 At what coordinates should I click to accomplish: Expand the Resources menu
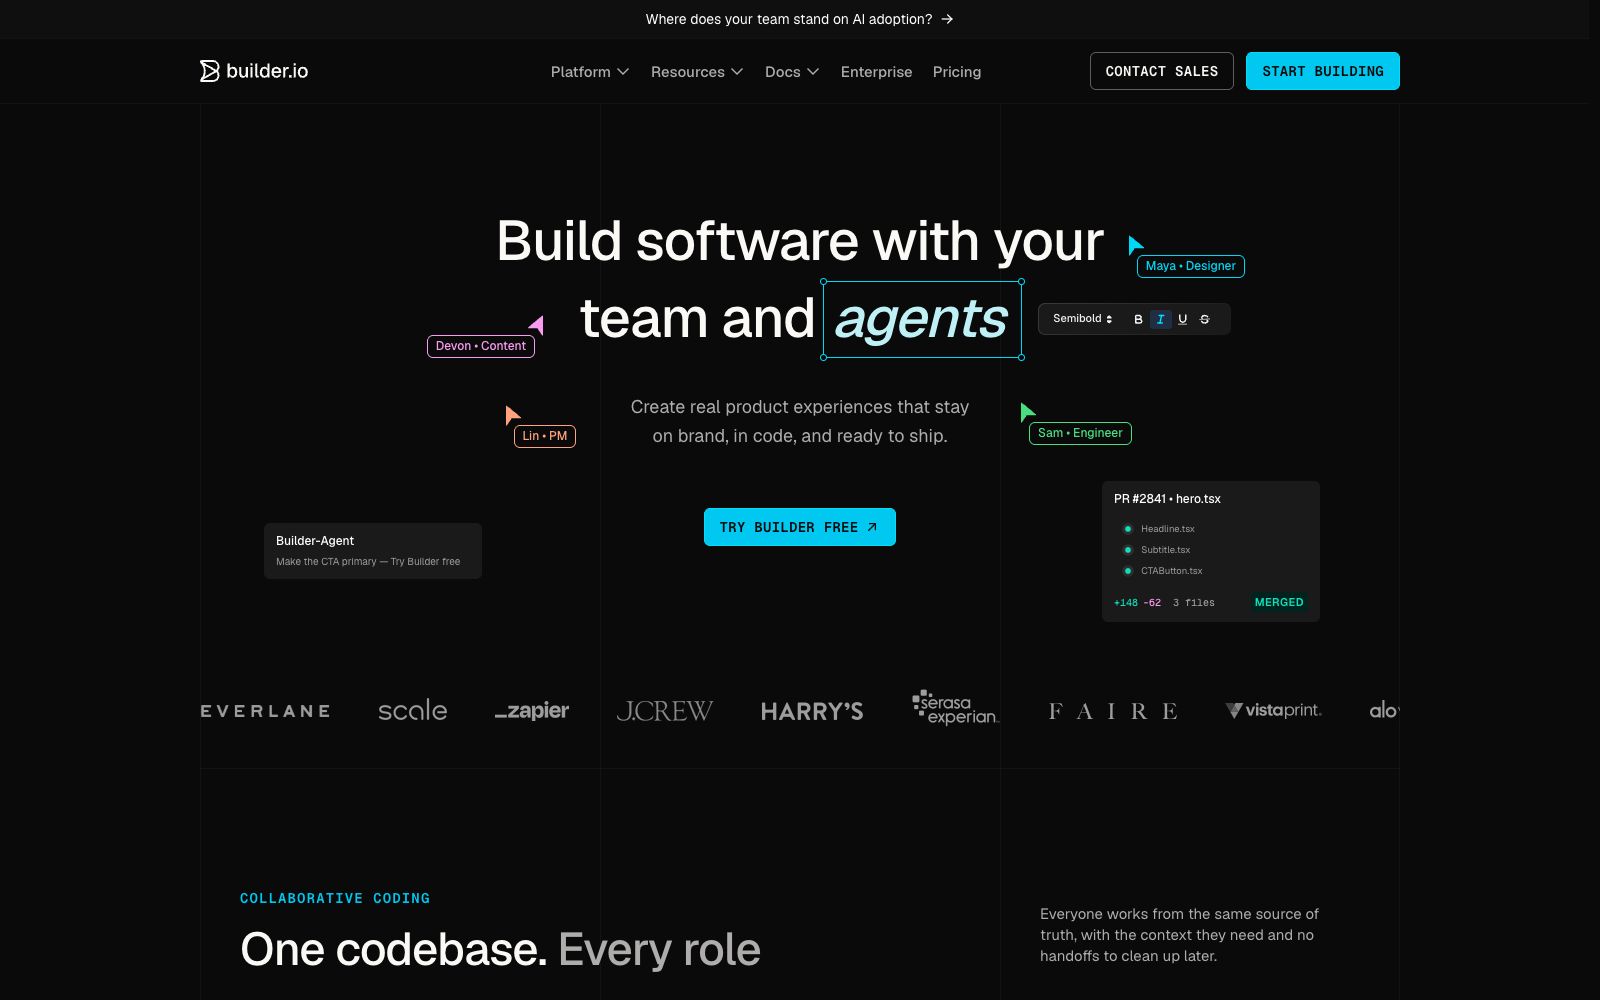point(697,72)
